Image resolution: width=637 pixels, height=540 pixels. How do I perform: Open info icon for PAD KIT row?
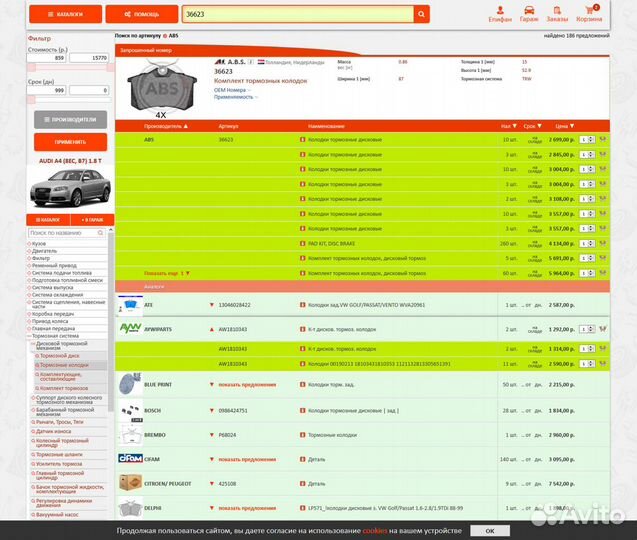click(x=303, y=243)
